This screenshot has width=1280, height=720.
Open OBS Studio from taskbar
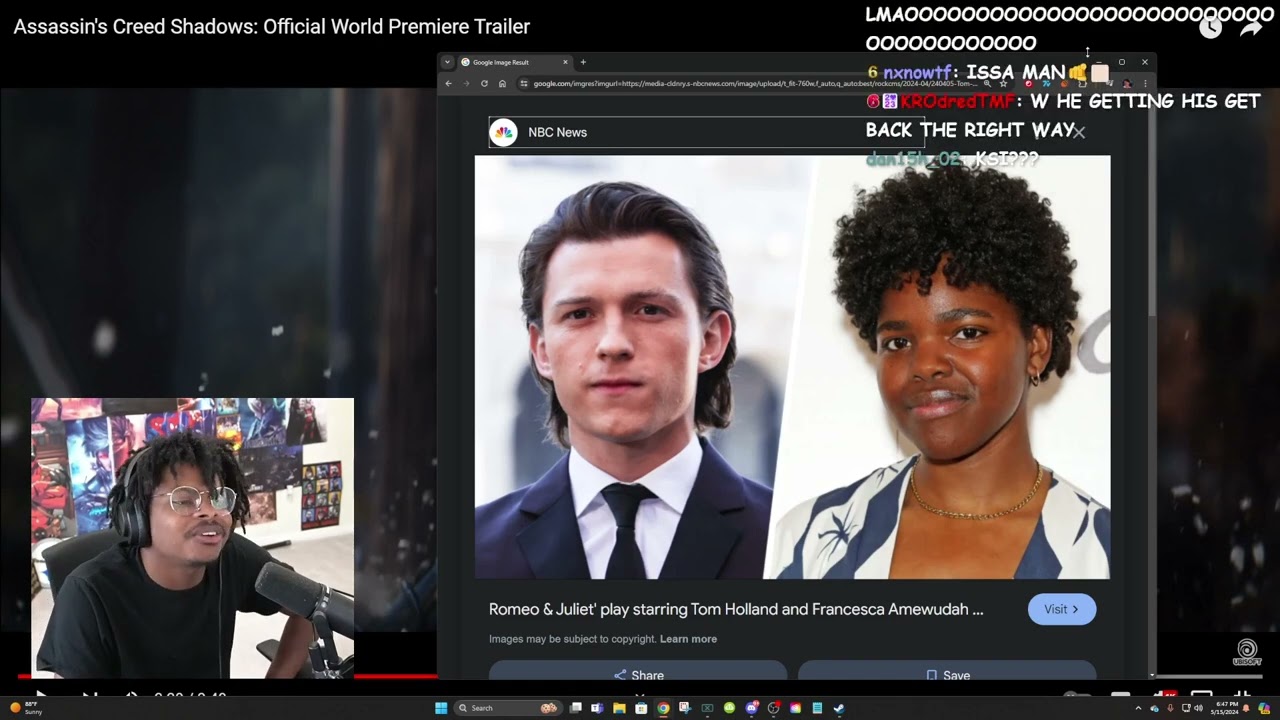[x=773, y=708]
